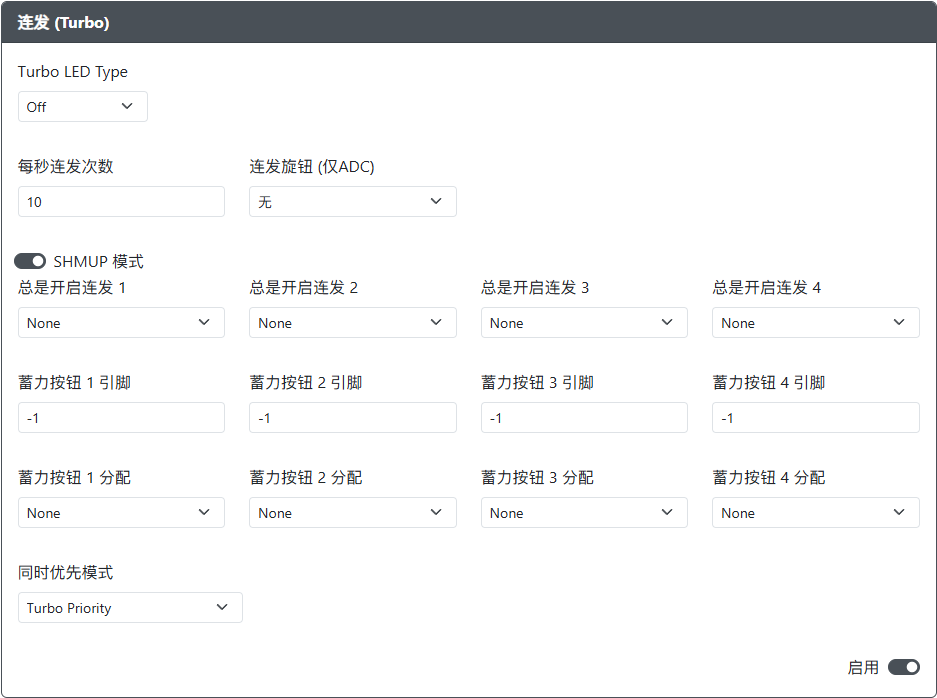Click the 连发 (Turbo) section header
The width and height of the screenshot is (937, 698).
coord(64,22)
